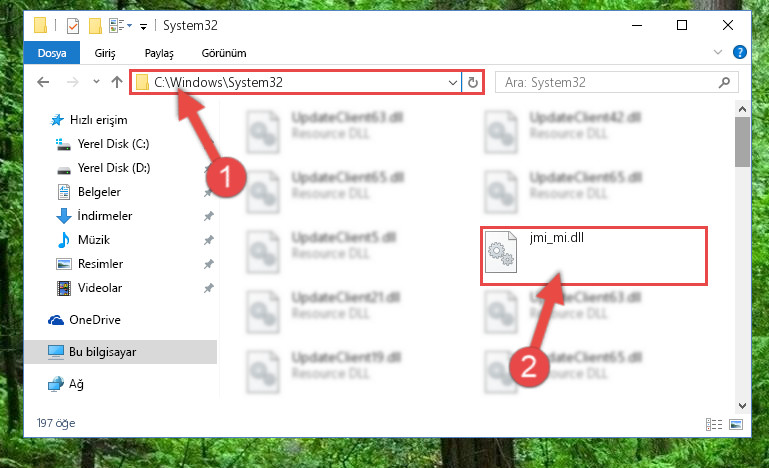
Task: Open the Dosya menu tab
Action: (x=51, y=53)
